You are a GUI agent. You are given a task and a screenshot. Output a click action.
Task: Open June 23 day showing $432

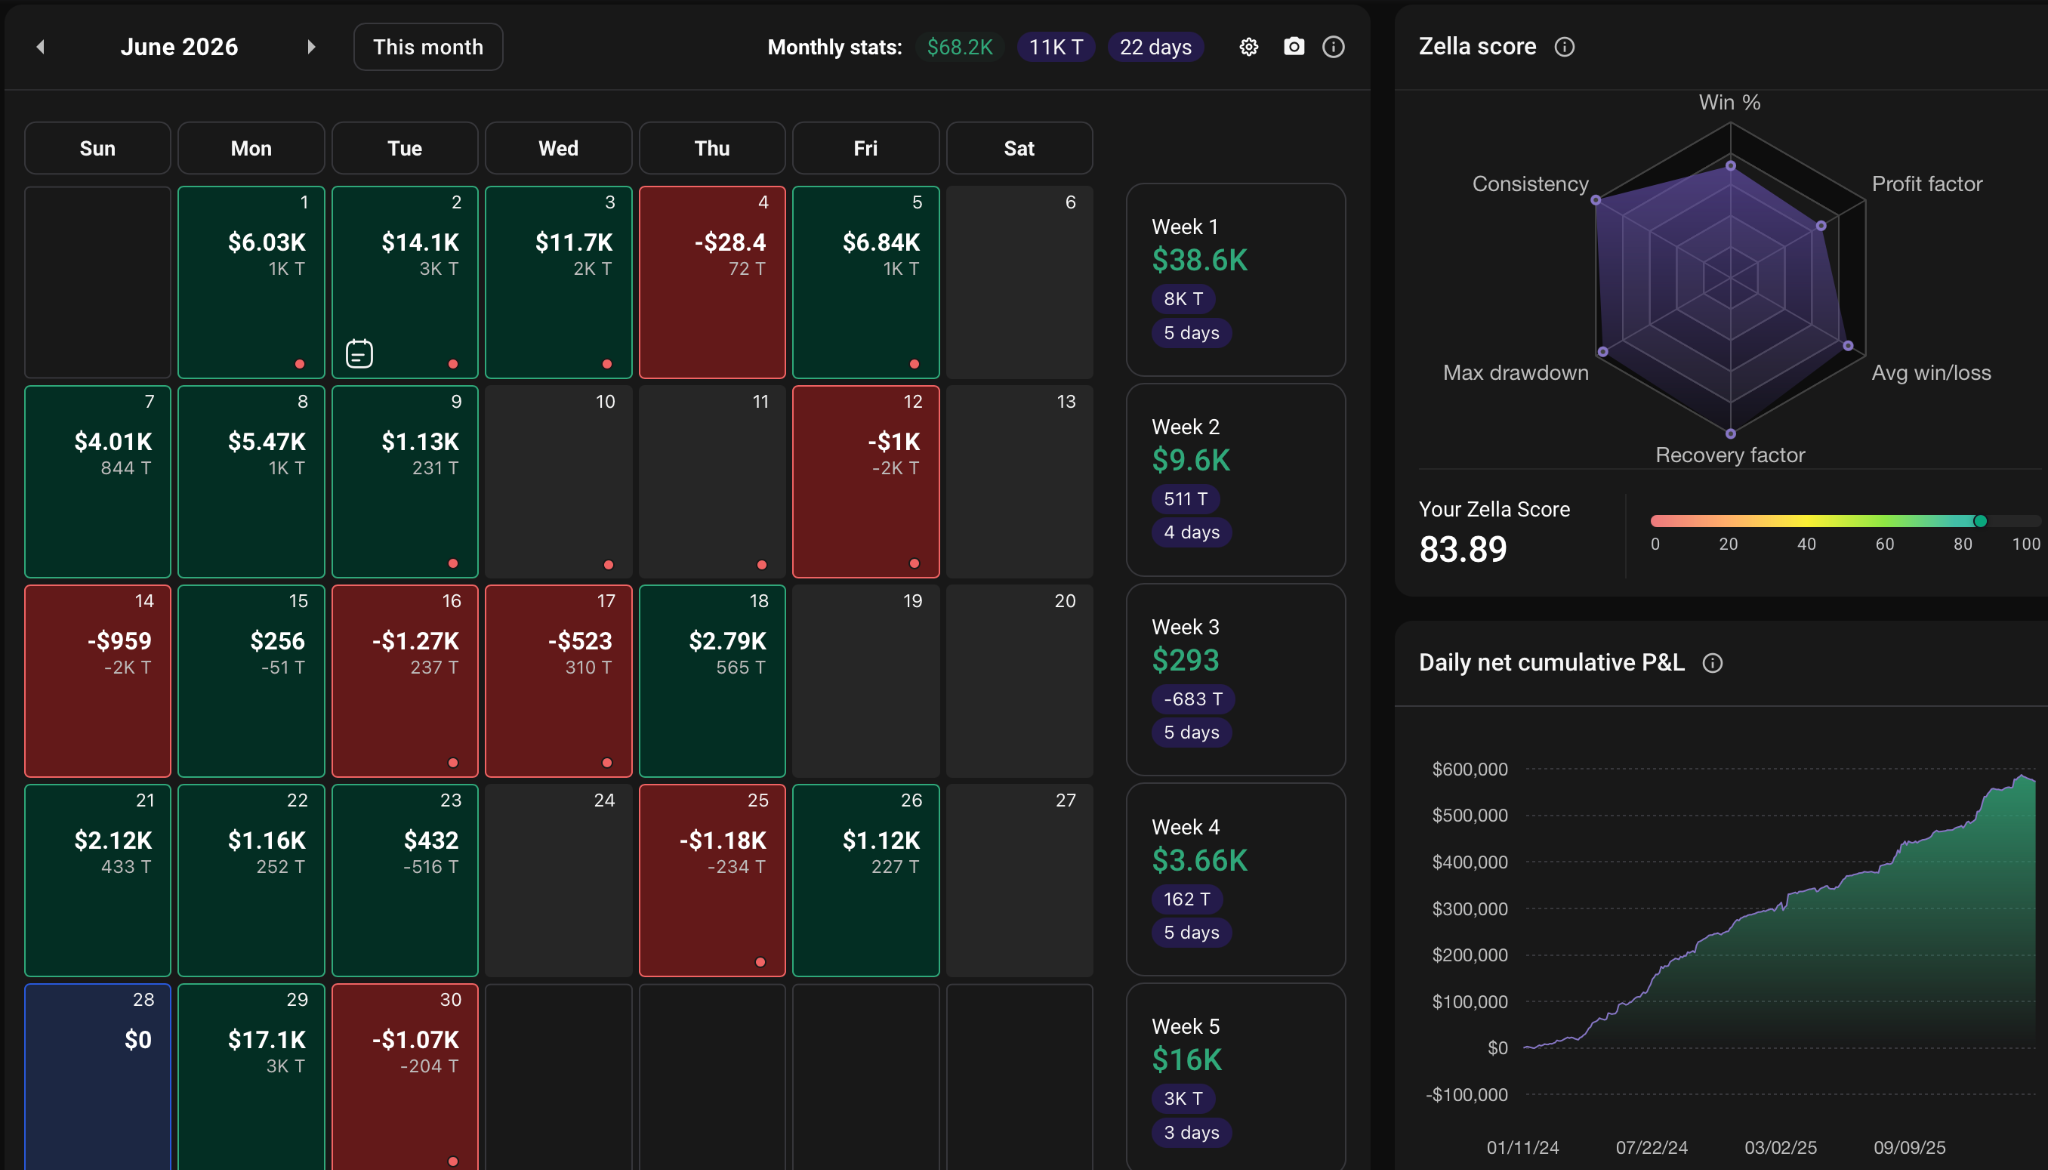pyautogui.click(x=405, y=880)
